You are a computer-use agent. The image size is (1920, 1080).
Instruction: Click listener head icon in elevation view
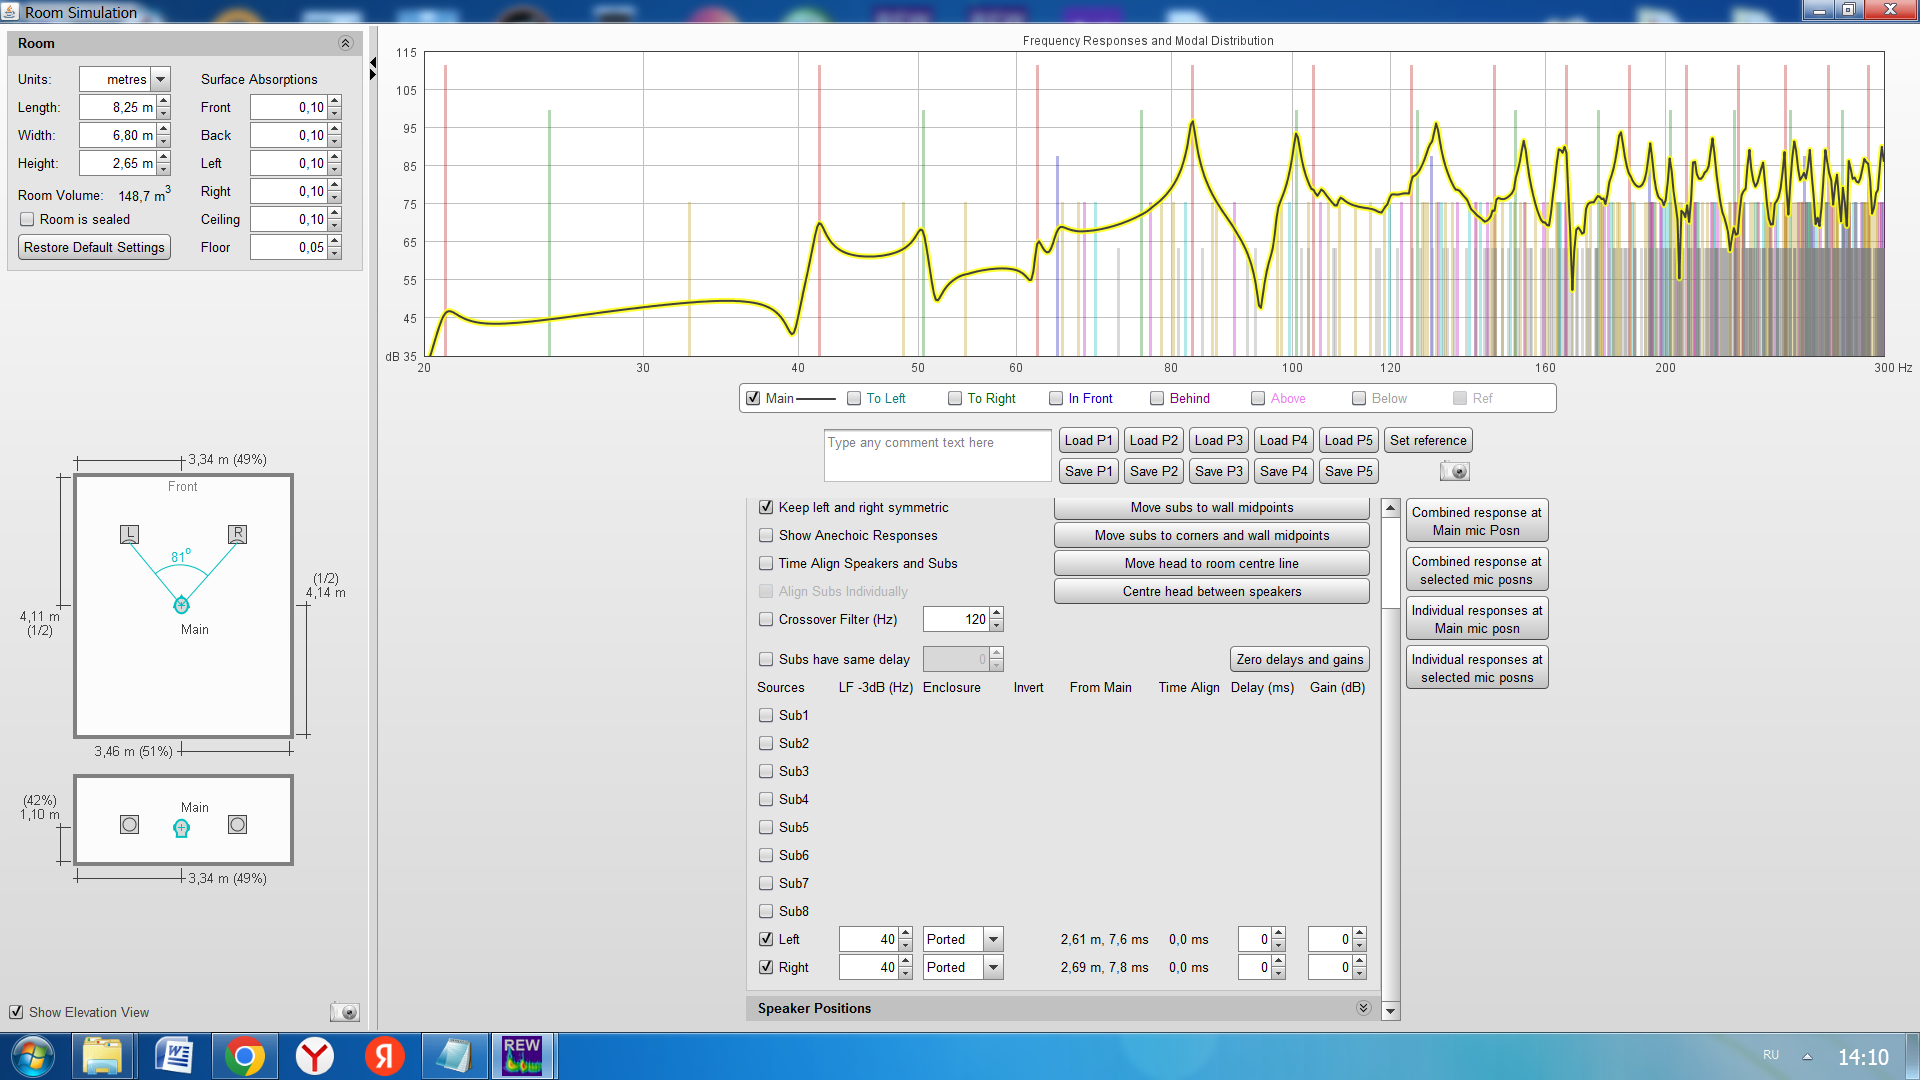181,828
